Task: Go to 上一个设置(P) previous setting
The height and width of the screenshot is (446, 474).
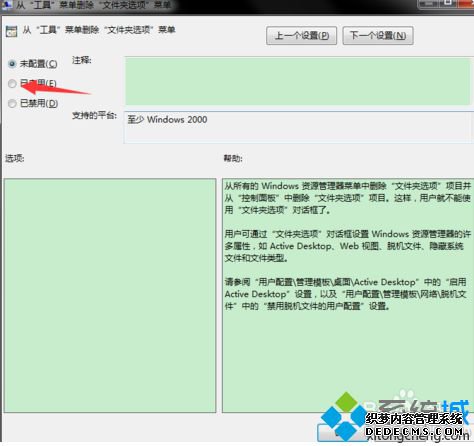Action: pos(301,36)
